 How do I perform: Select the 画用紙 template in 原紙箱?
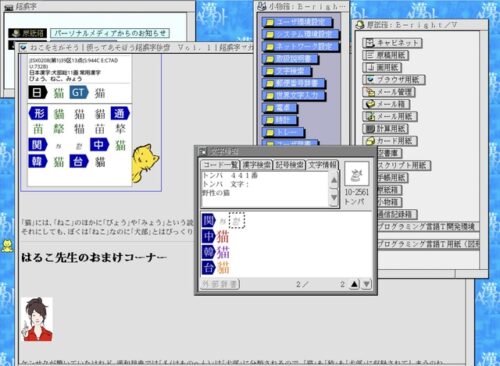pos(382,67)
